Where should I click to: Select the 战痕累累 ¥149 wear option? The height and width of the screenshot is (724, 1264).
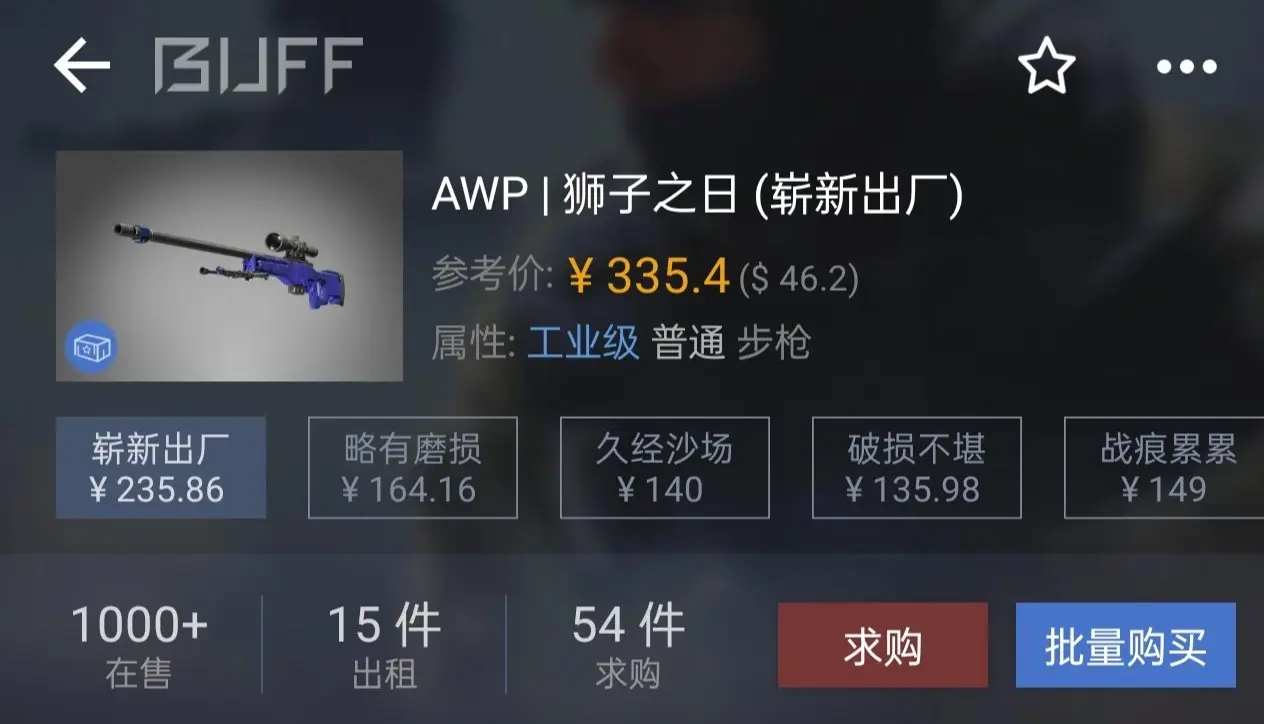click(1164, 468)
